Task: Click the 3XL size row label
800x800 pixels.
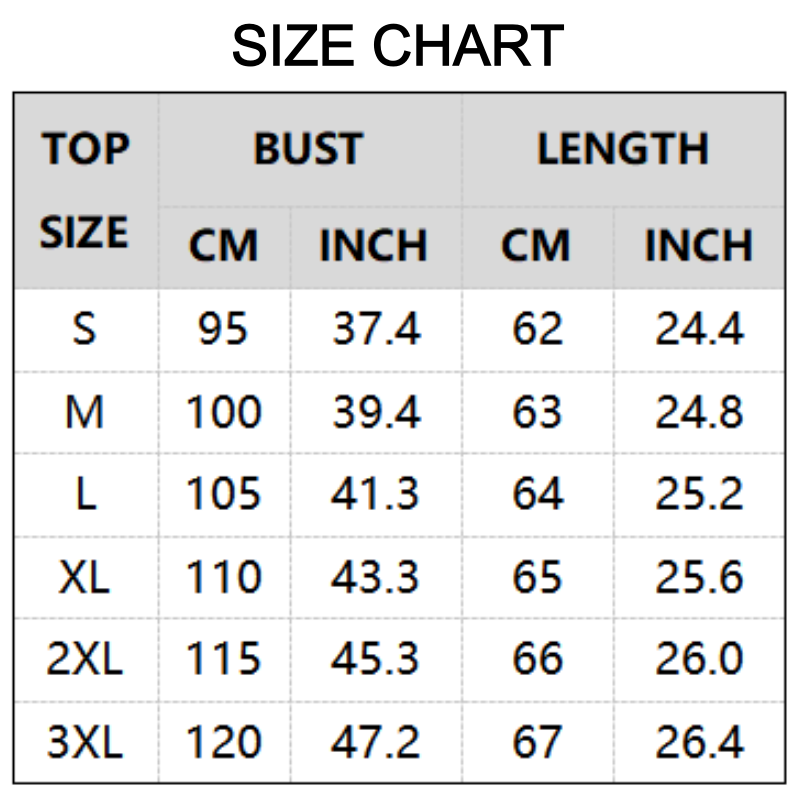Action: click(x=85, y=741)
